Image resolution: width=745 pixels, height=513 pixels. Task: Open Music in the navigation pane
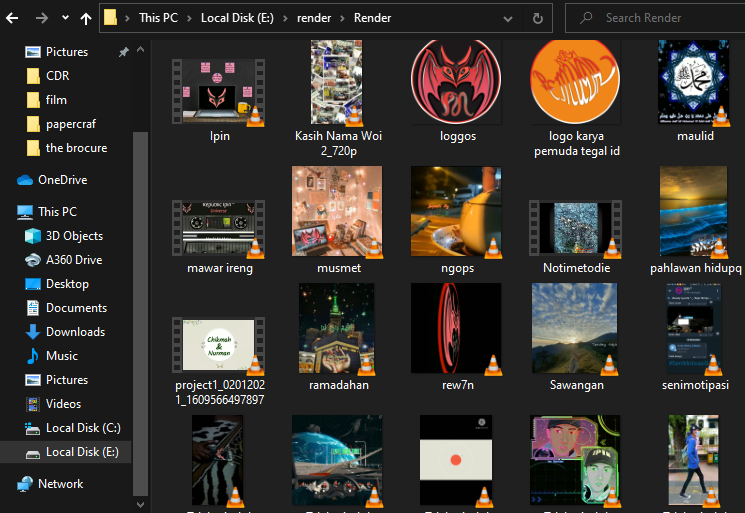(52, 356)
